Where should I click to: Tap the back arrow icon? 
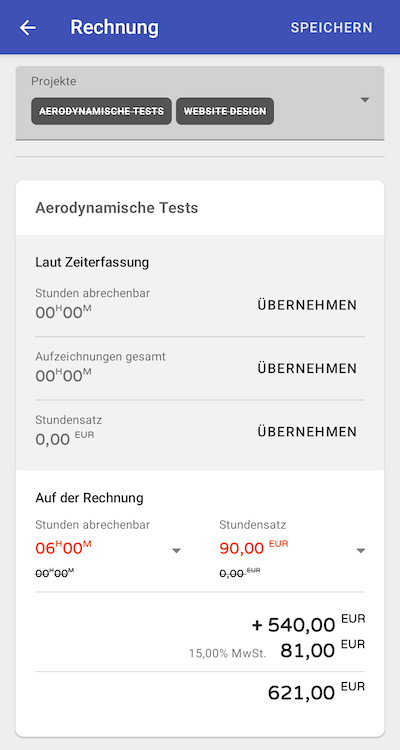click(28, 27)
